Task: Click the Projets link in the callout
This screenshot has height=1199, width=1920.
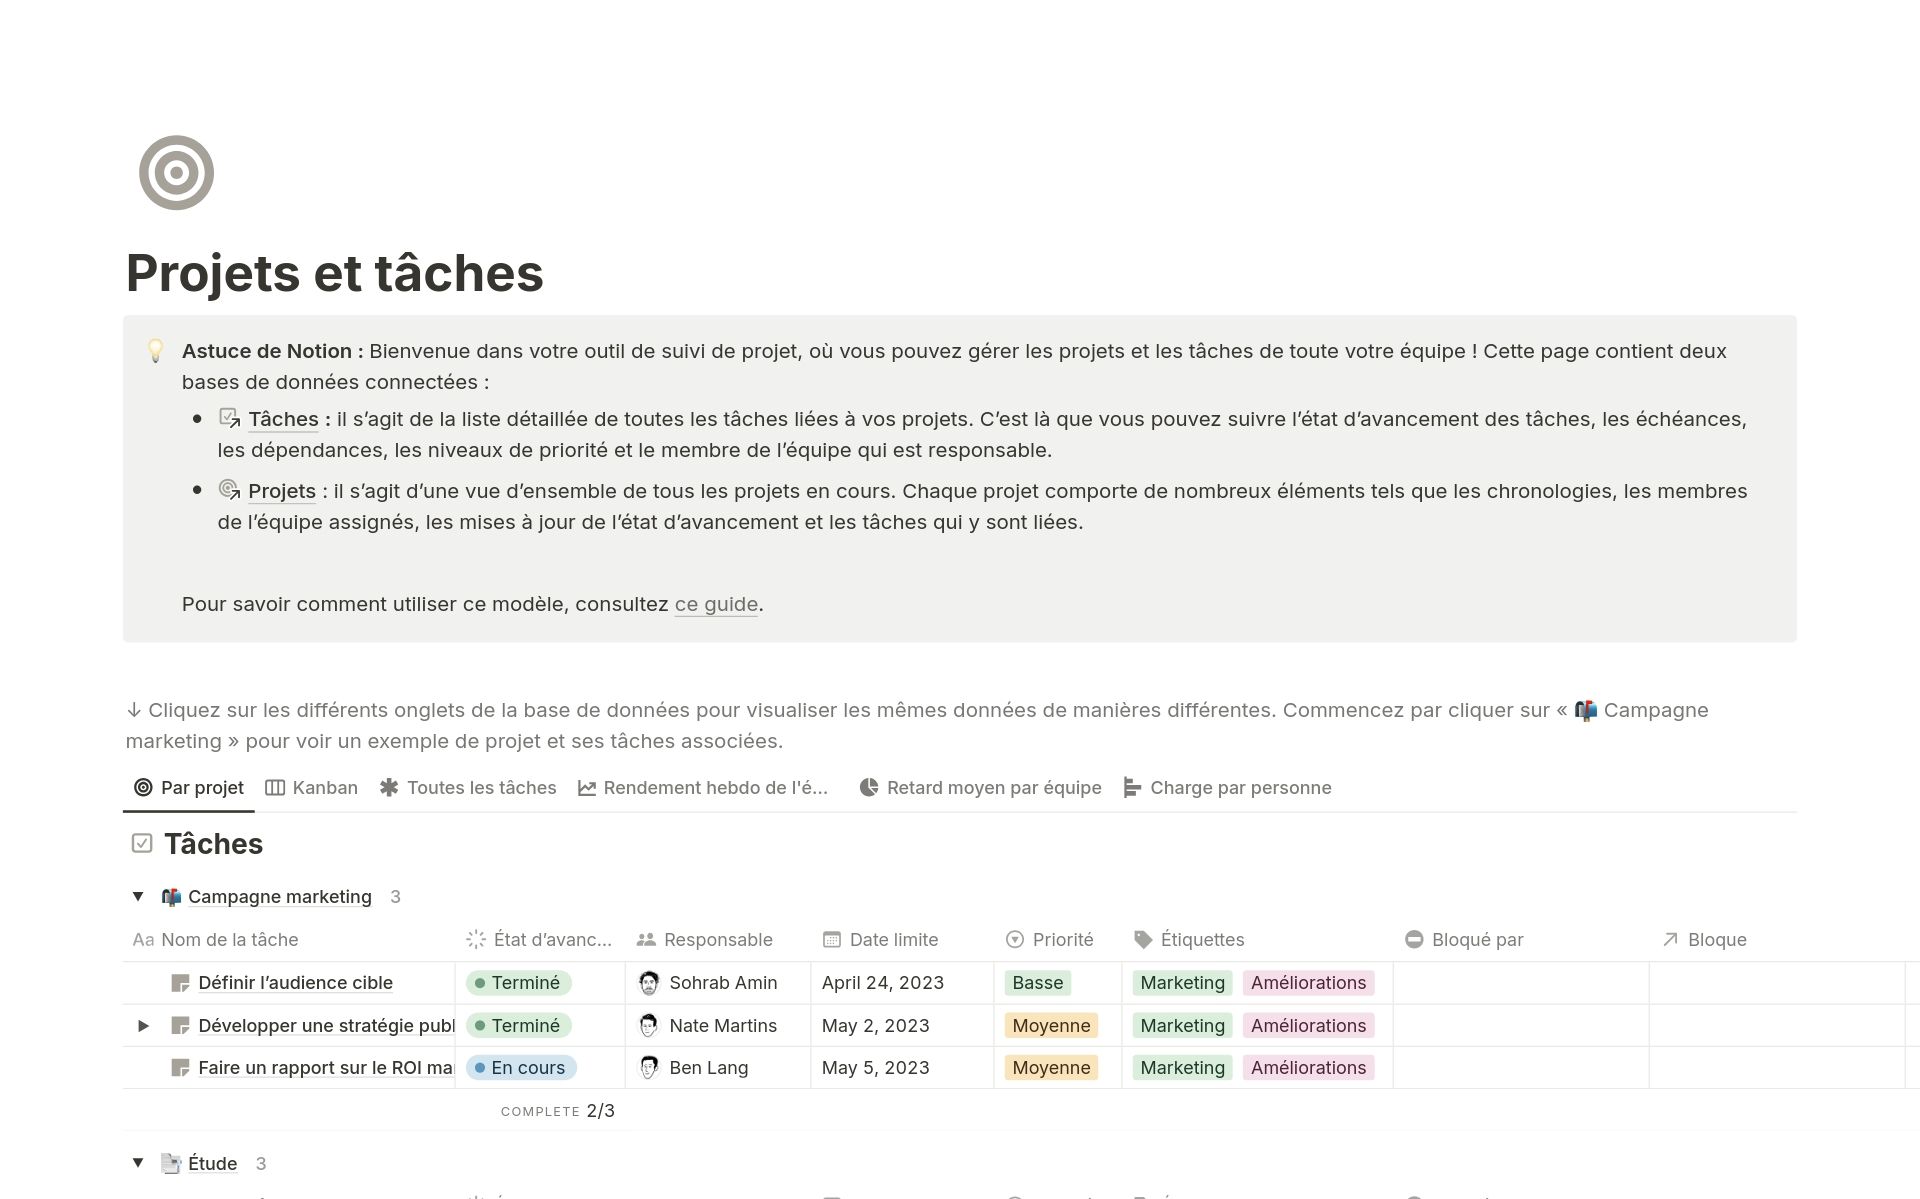Action: pyautogui.click(x=281, y=491)
